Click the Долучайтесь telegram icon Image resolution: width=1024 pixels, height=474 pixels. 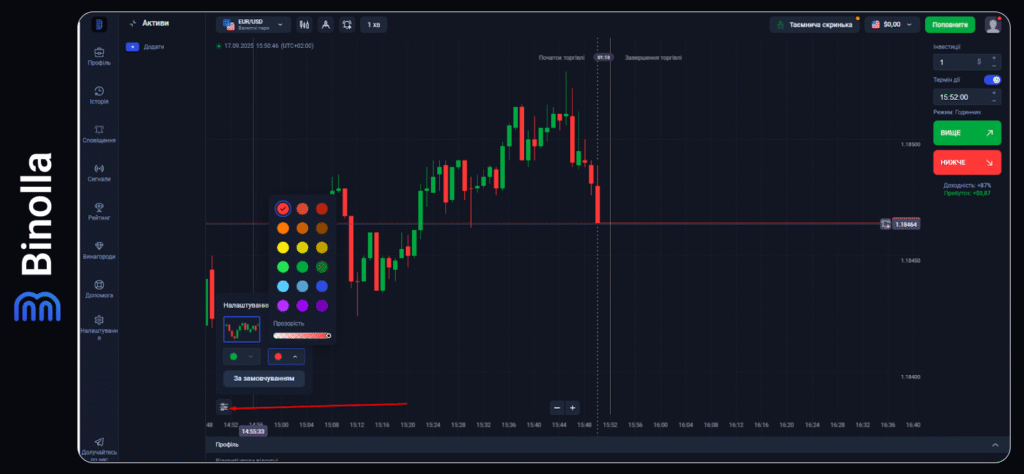[99, 441]
